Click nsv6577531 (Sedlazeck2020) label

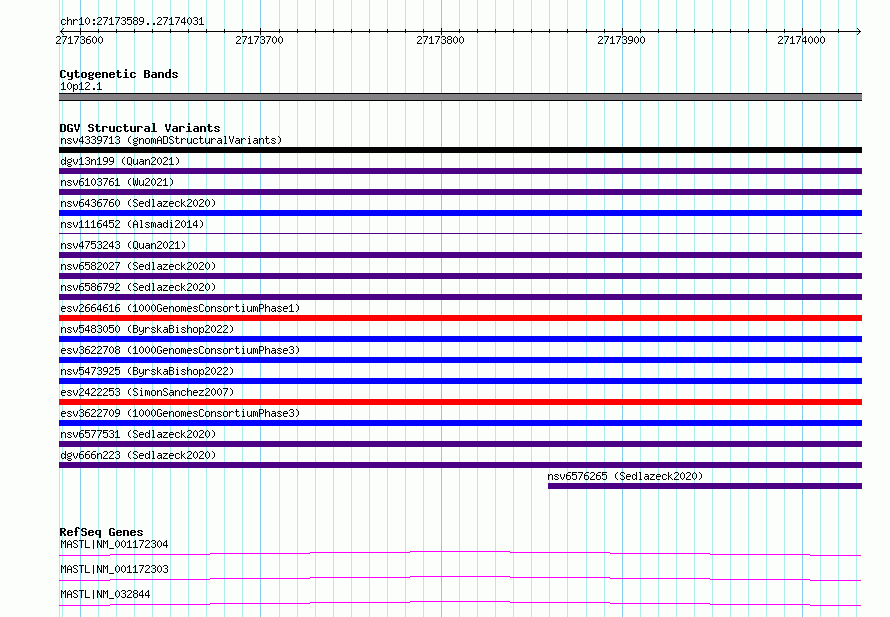click(x=138, y=434)
